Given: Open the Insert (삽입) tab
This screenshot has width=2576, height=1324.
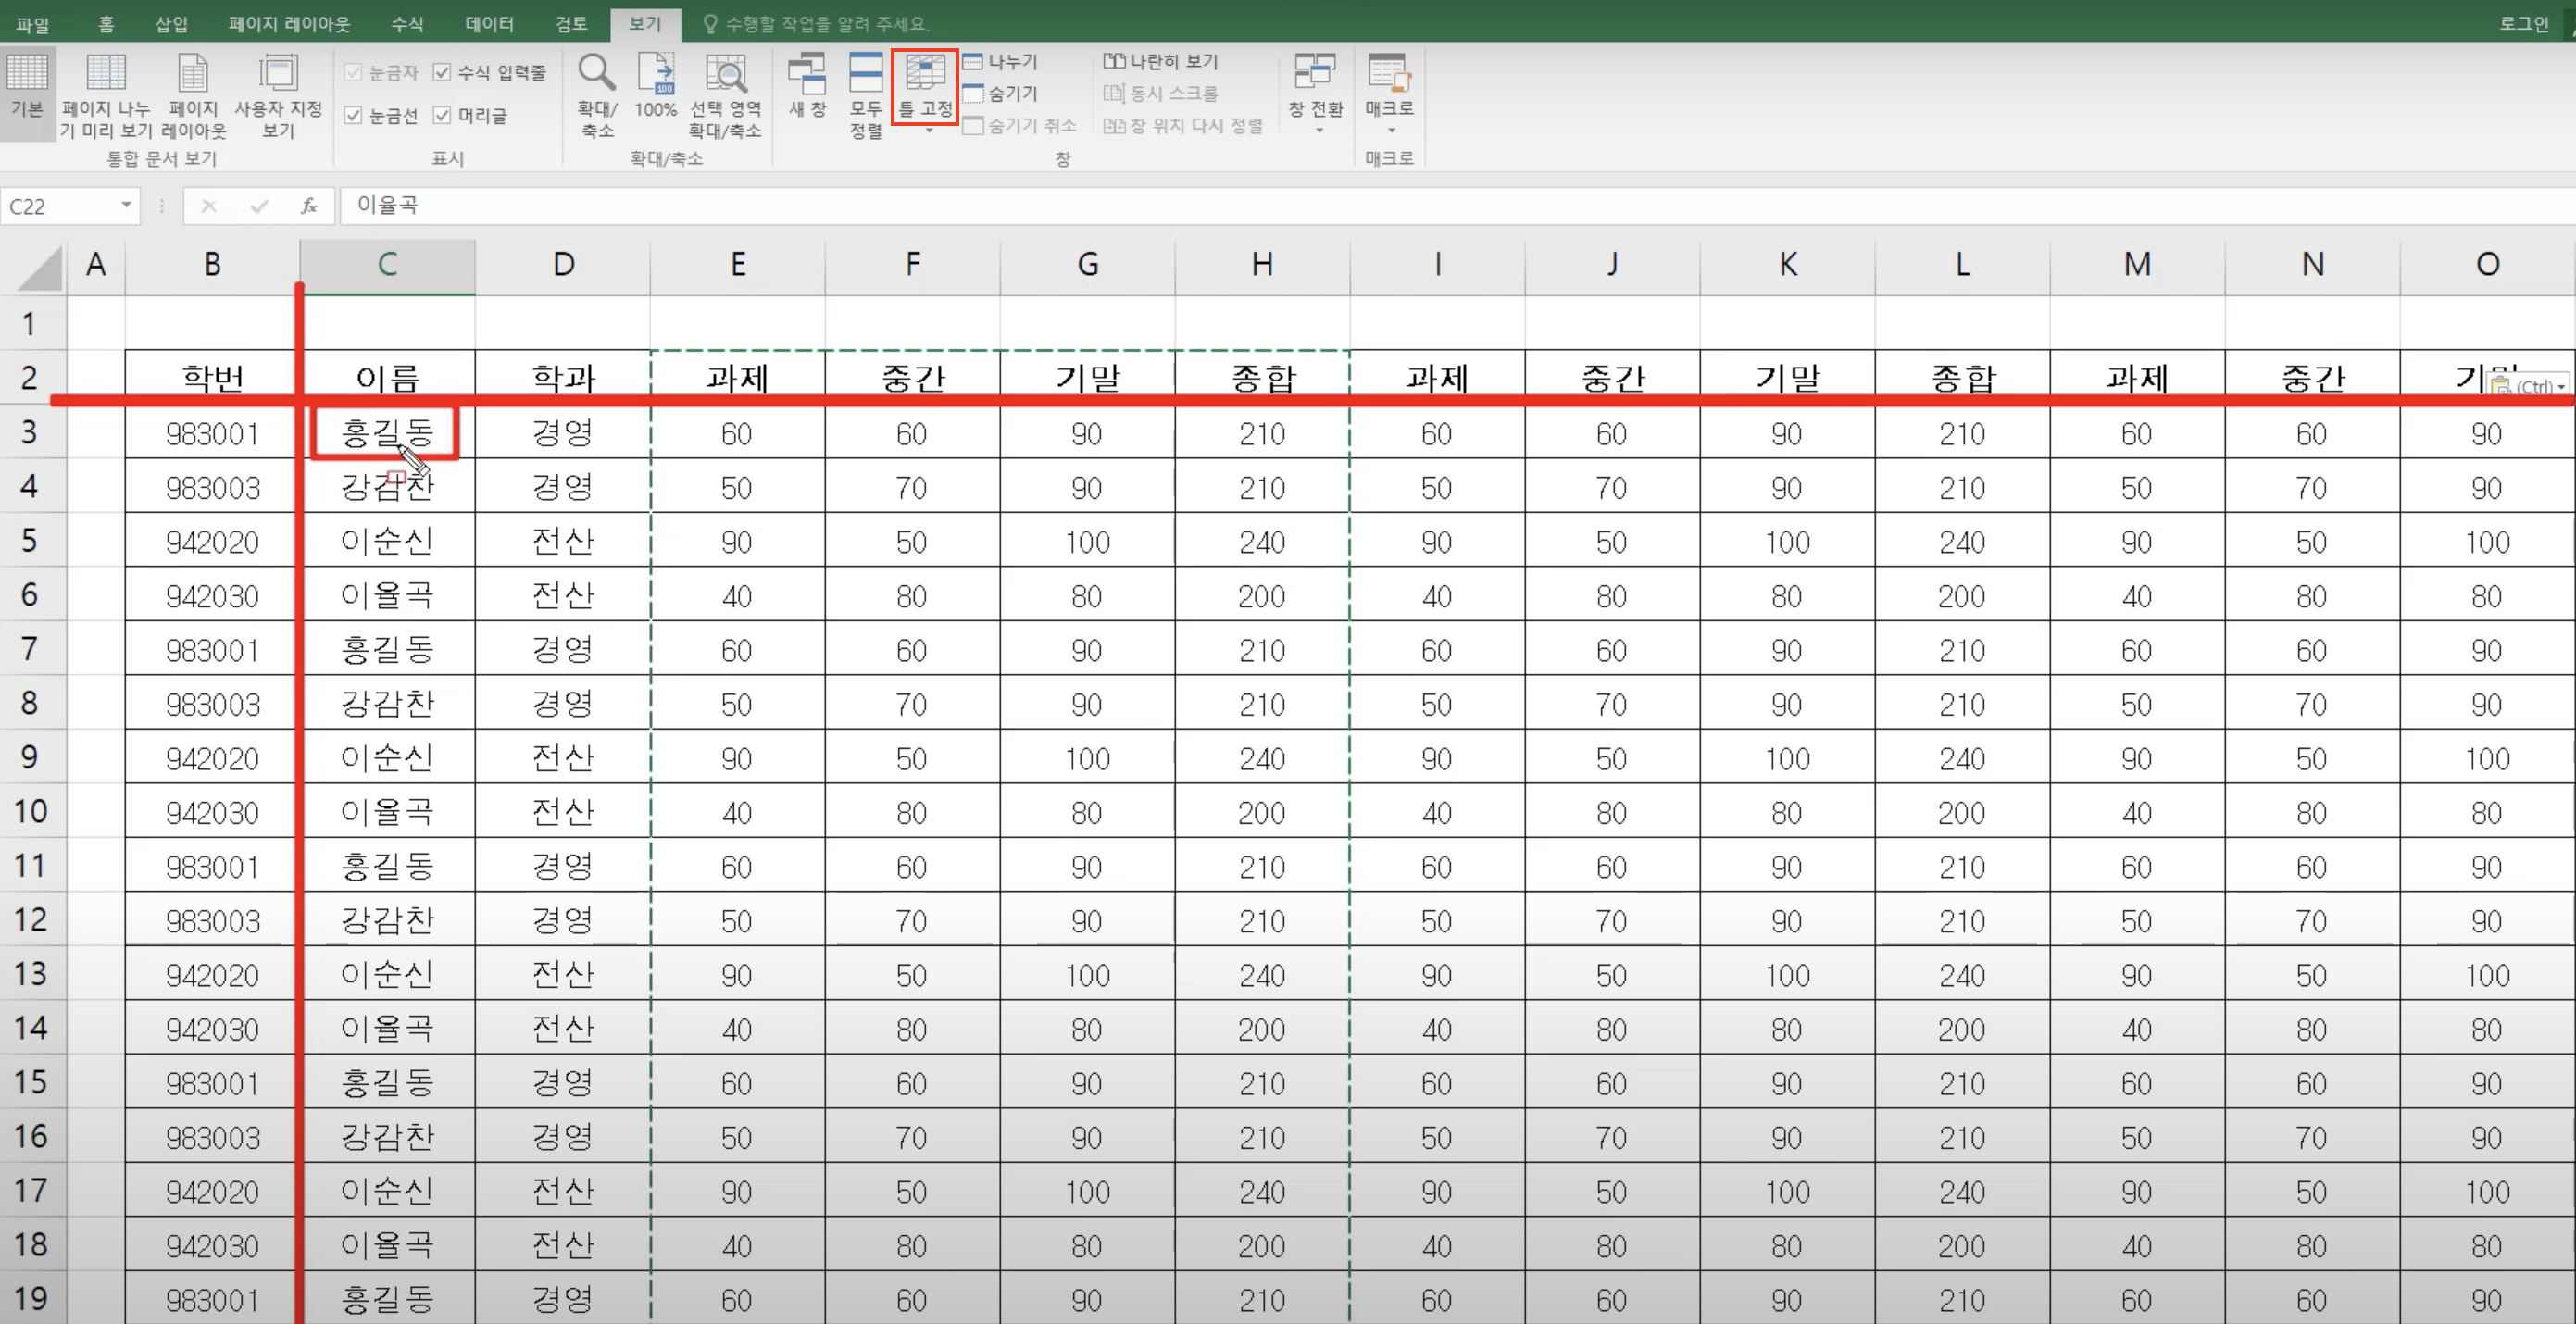Looking at the screenshot, I should (x=171, y=23).
